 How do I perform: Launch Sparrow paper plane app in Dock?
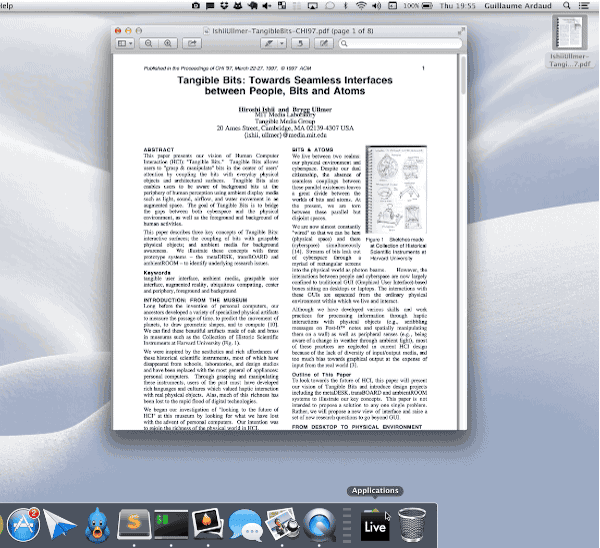(x=60, y=525)
